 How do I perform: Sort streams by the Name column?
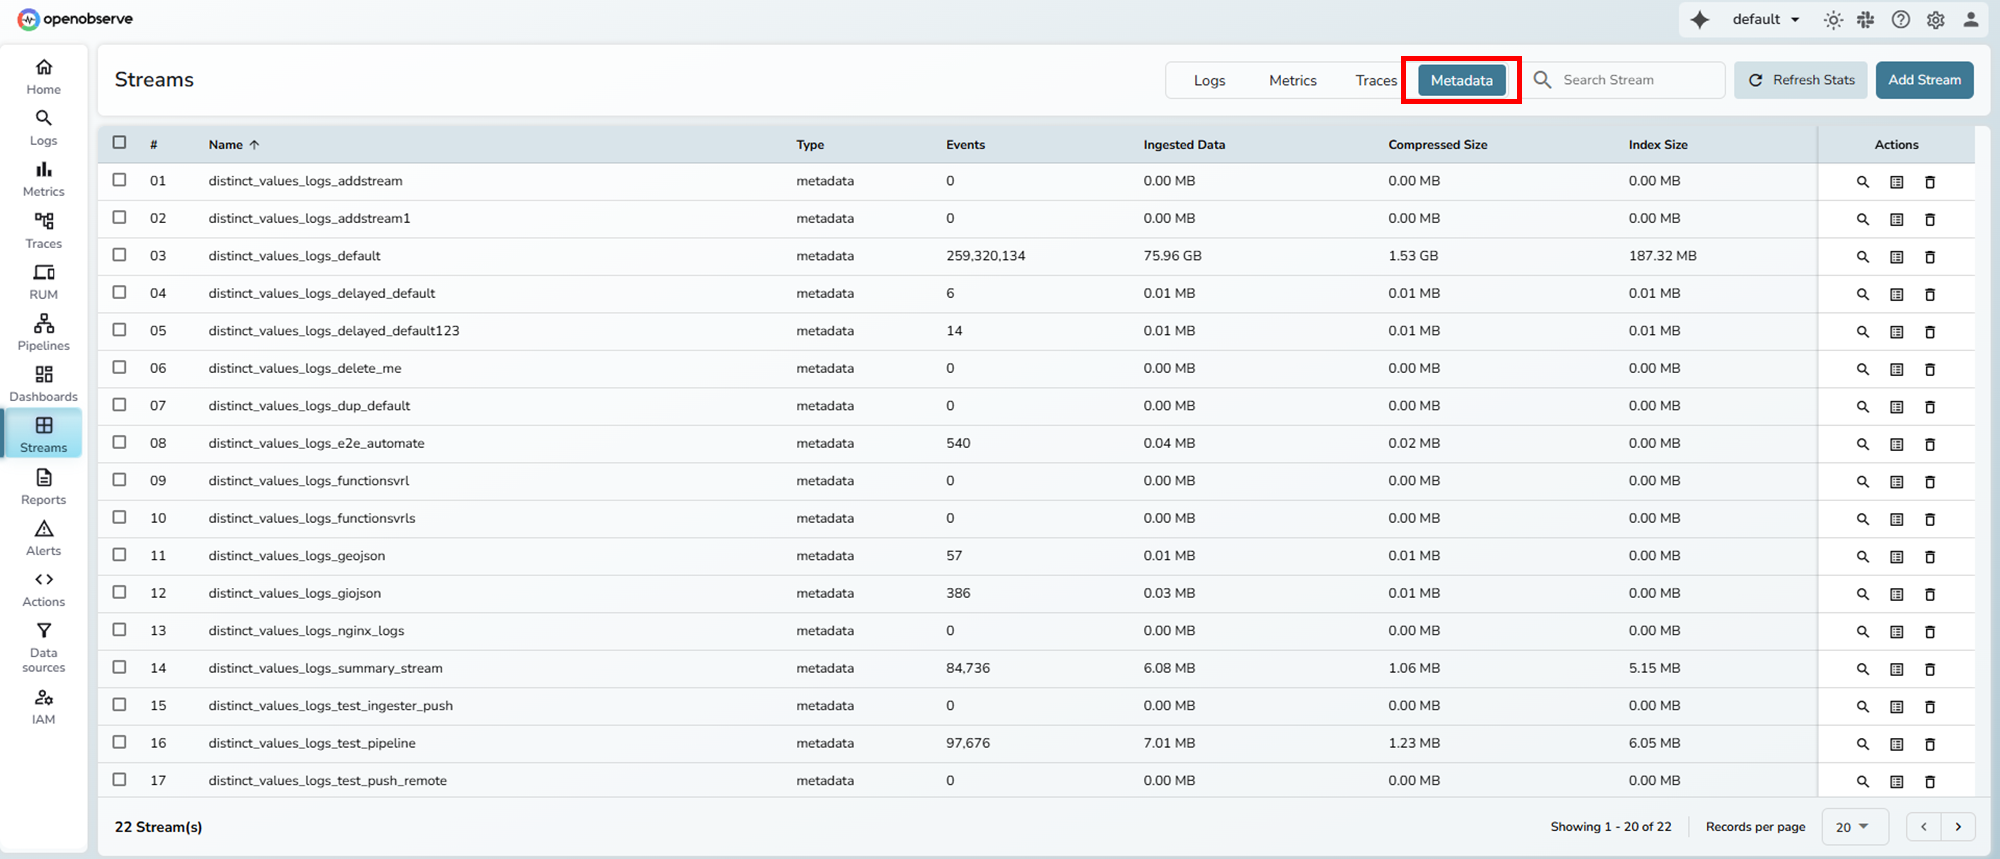point(234,145)
